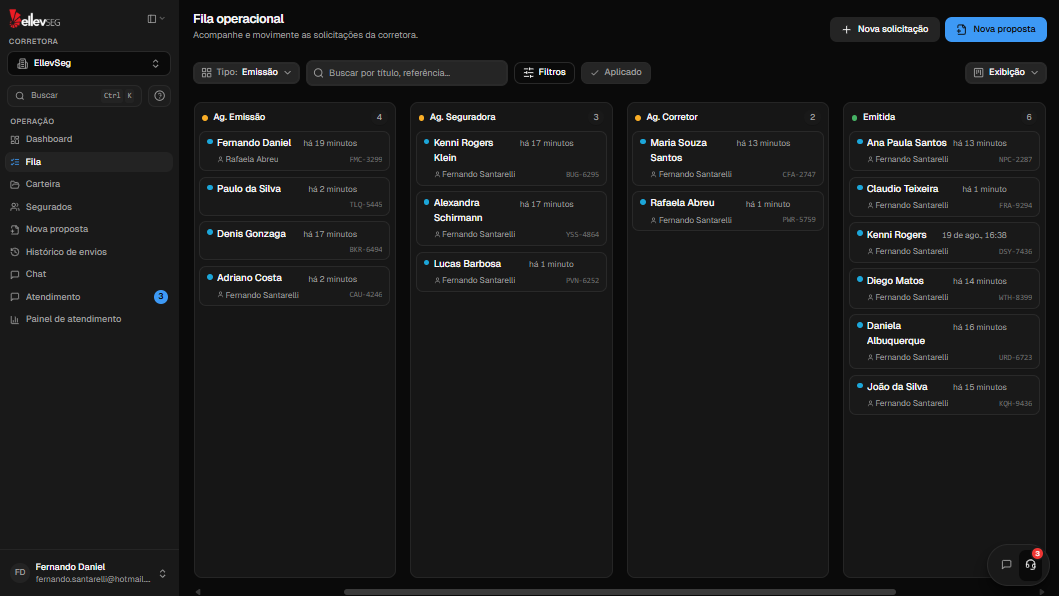Open the Denis Gonzaga card
Viewport: 1059px width, 596px height.
tap(294, 241)
